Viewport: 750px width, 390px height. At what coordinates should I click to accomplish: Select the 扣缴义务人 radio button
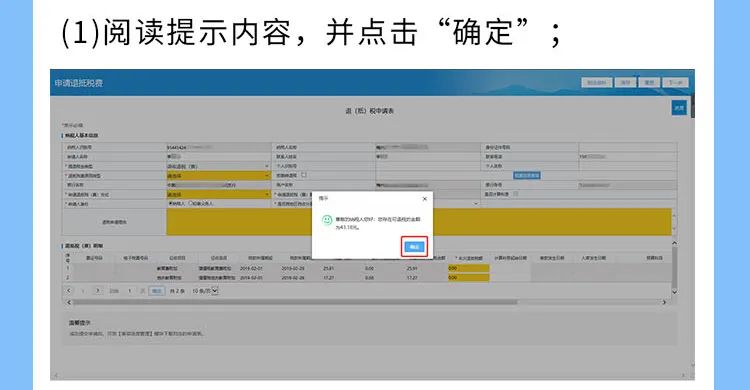pyautogui.click(x=191, y=203)
